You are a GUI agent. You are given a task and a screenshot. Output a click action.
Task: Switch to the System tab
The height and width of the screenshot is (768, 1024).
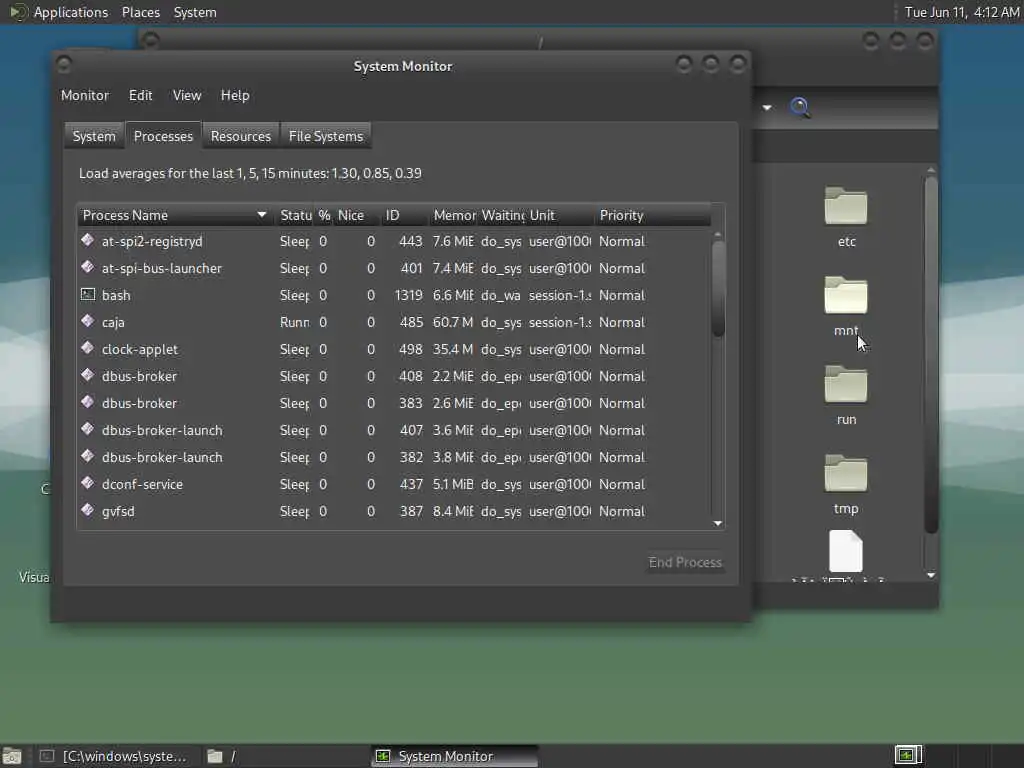click(94, 136)
